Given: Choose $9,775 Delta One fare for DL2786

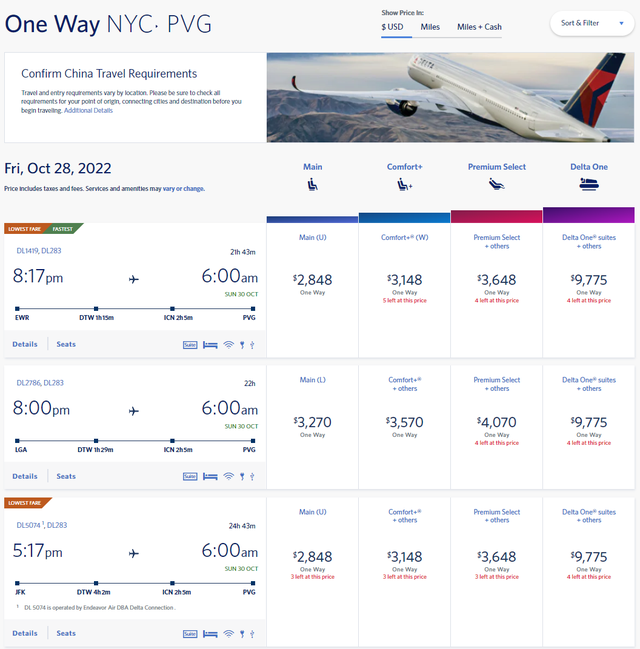Looking at the screenshot, I should (x=588, y=424).
